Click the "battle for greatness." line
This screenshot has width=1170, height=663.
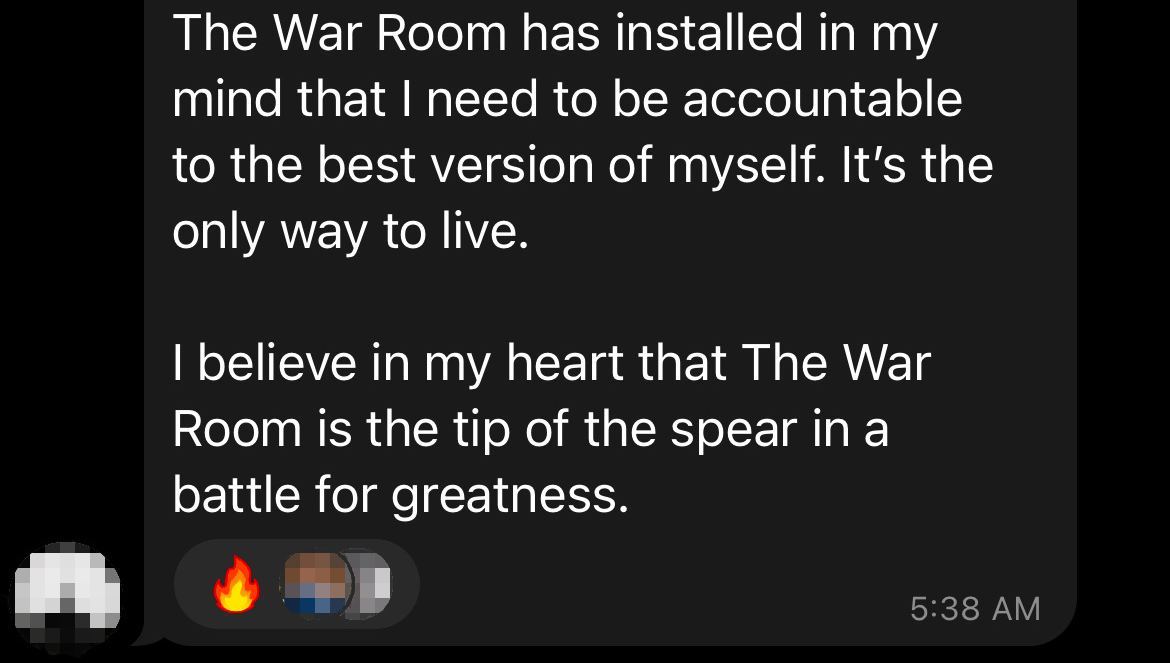(401, 497)
